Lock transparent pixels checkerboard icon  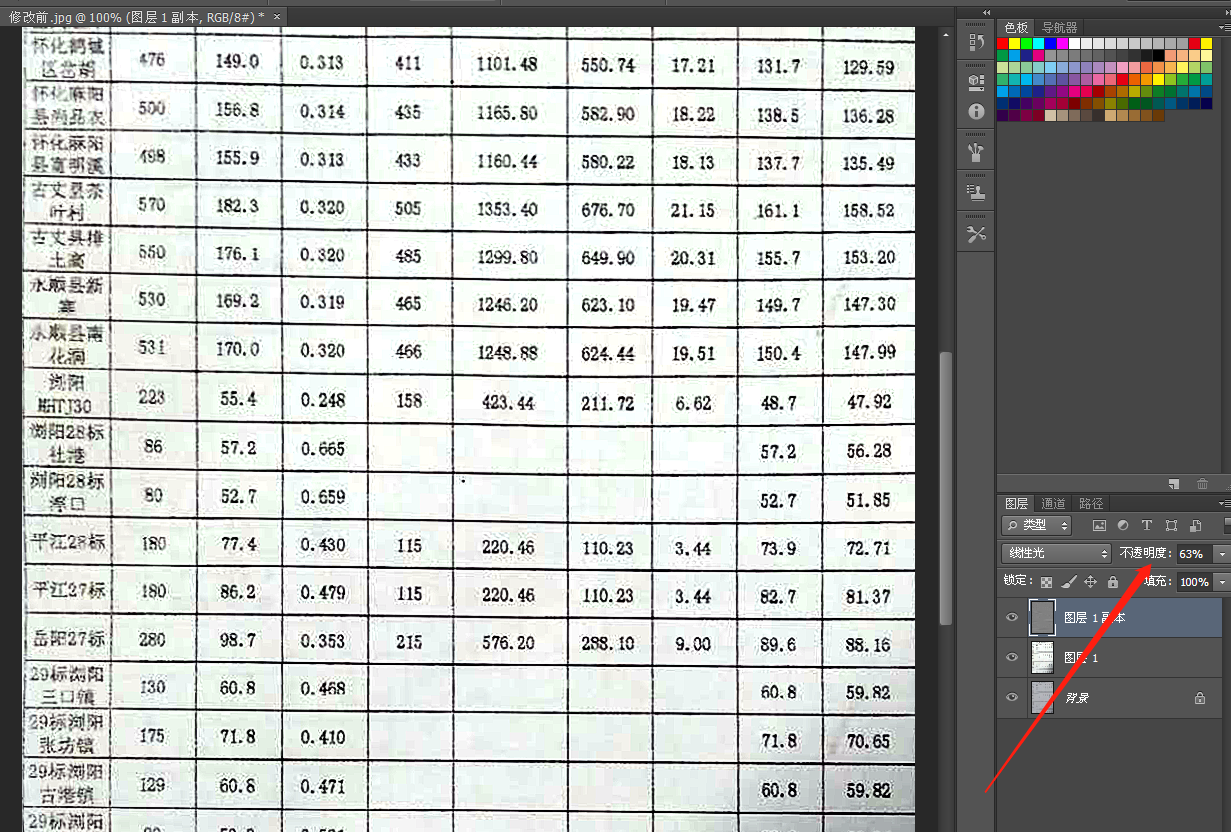click(x=1047, y=581)
